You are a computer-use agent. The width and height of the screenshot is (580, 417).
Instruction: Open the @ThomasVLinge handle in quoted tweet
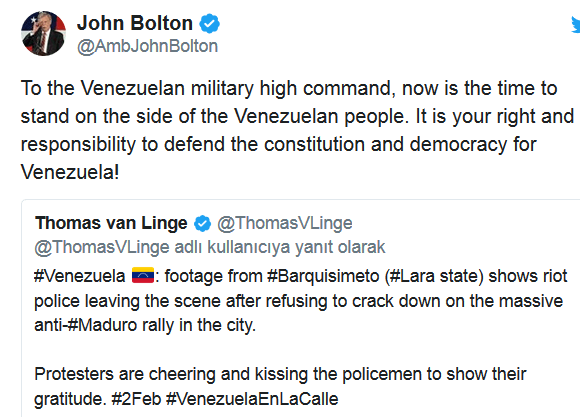point(284,223)
